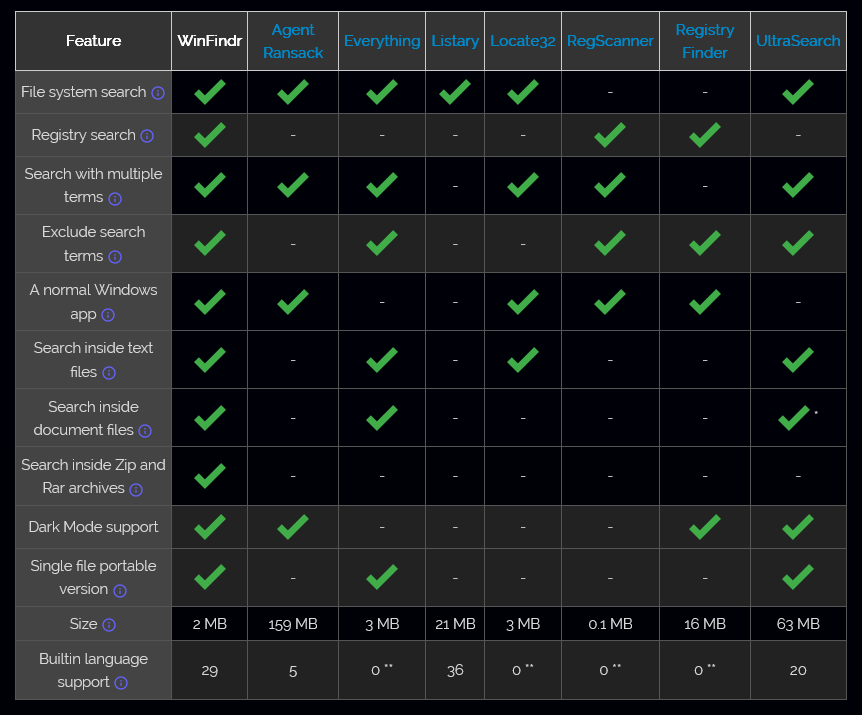Select the Registry search label

(84, 135)
